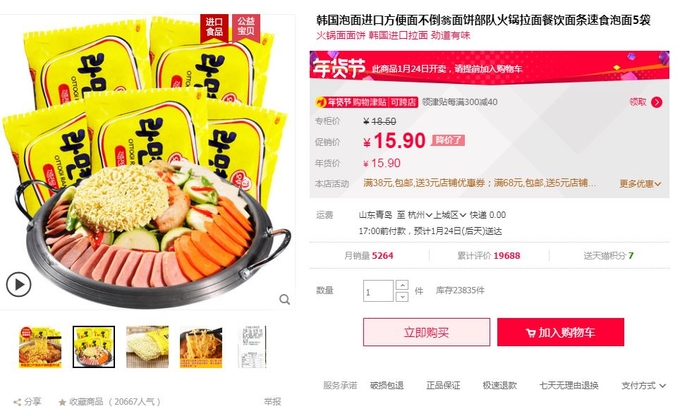Play the product video

[x=18, y=285]
